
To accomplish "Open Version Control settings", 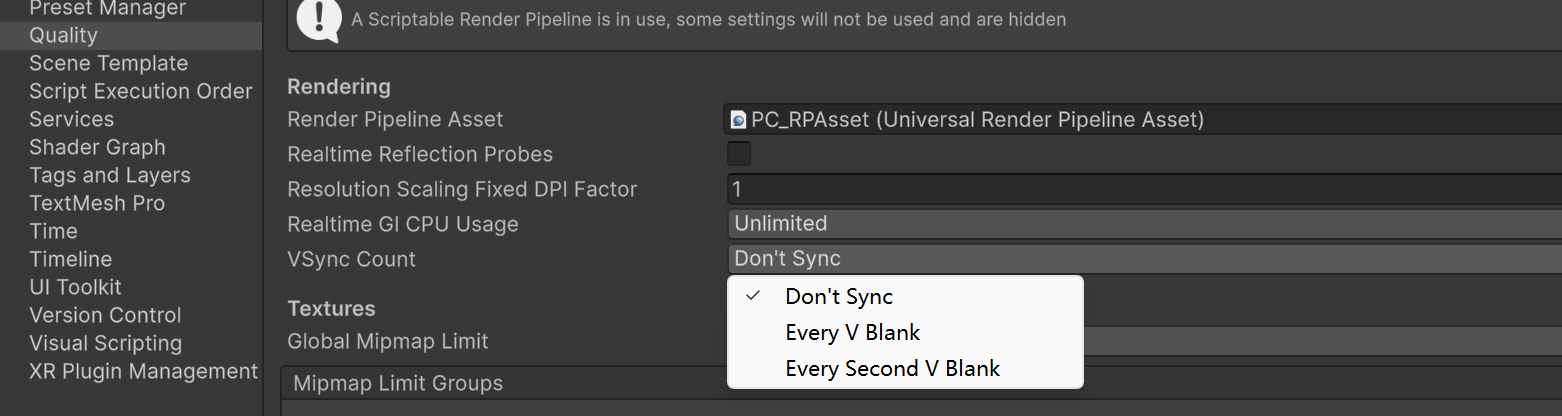I will (x=105, y=315).
